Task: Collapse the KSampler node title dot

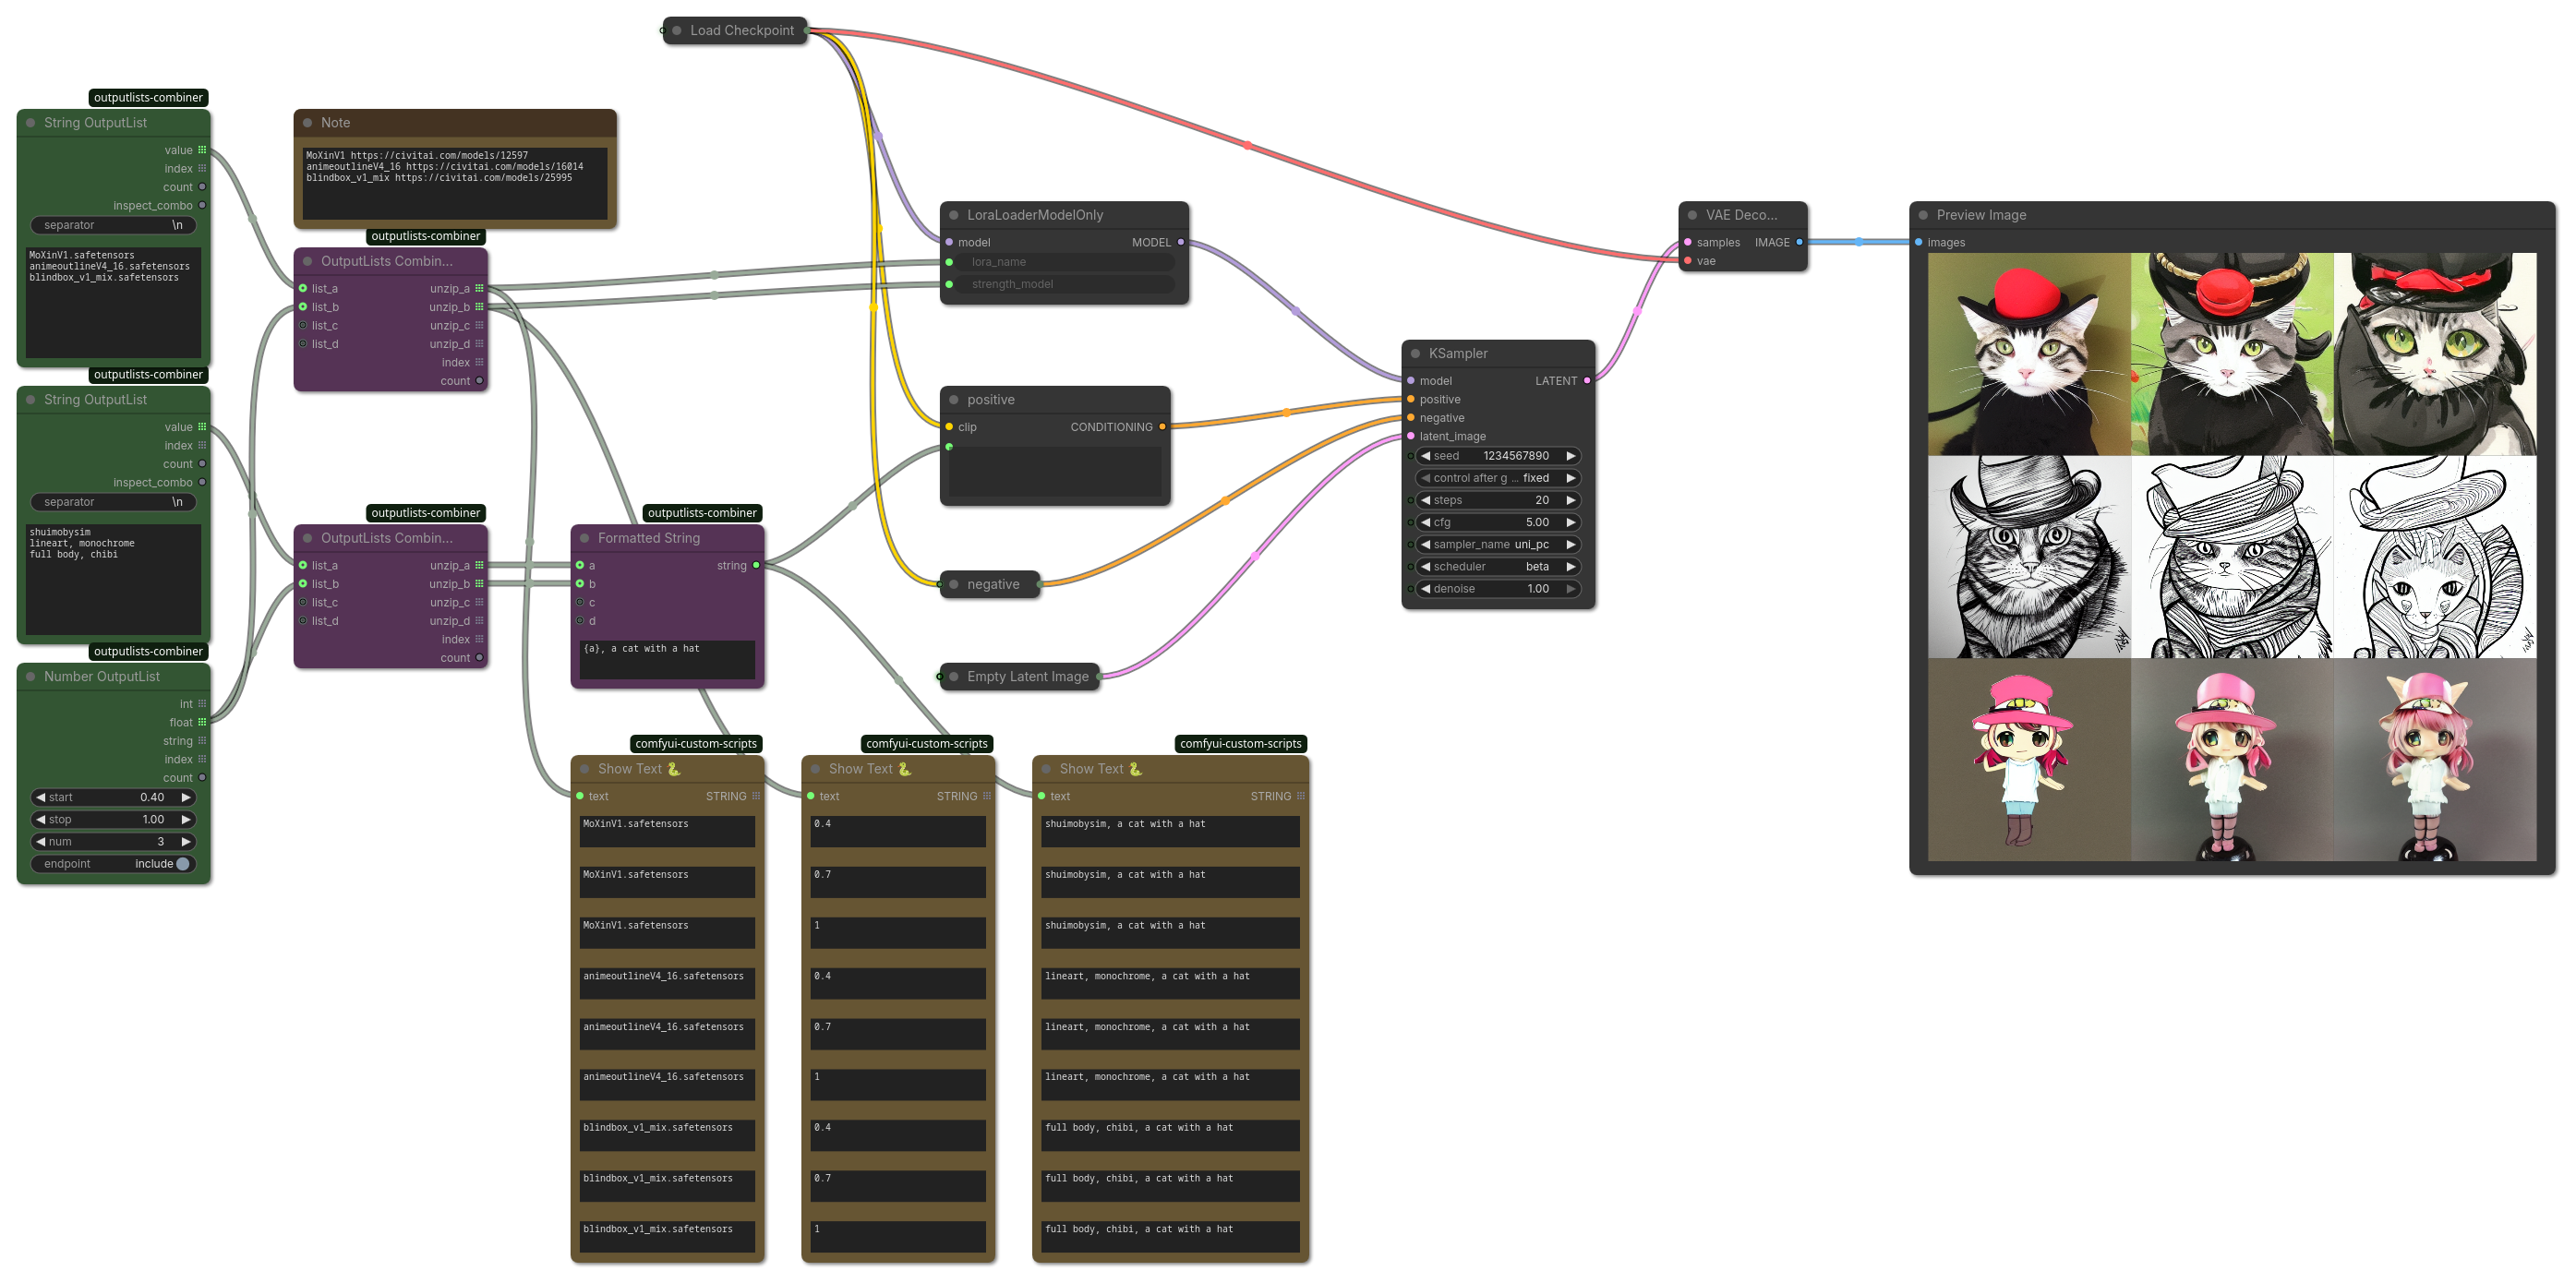Action: click(x=1416, y=354)
